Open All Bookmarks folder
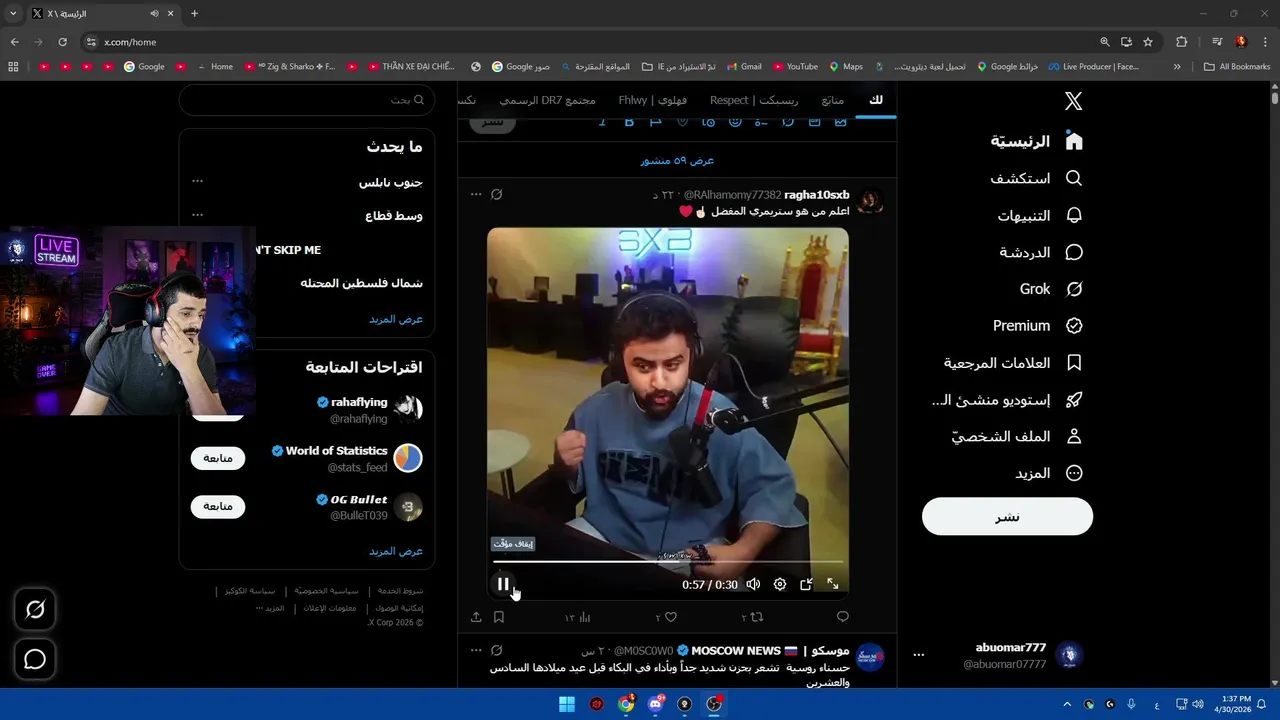This screenshot has height=720, width=1280. [1237, 67]
